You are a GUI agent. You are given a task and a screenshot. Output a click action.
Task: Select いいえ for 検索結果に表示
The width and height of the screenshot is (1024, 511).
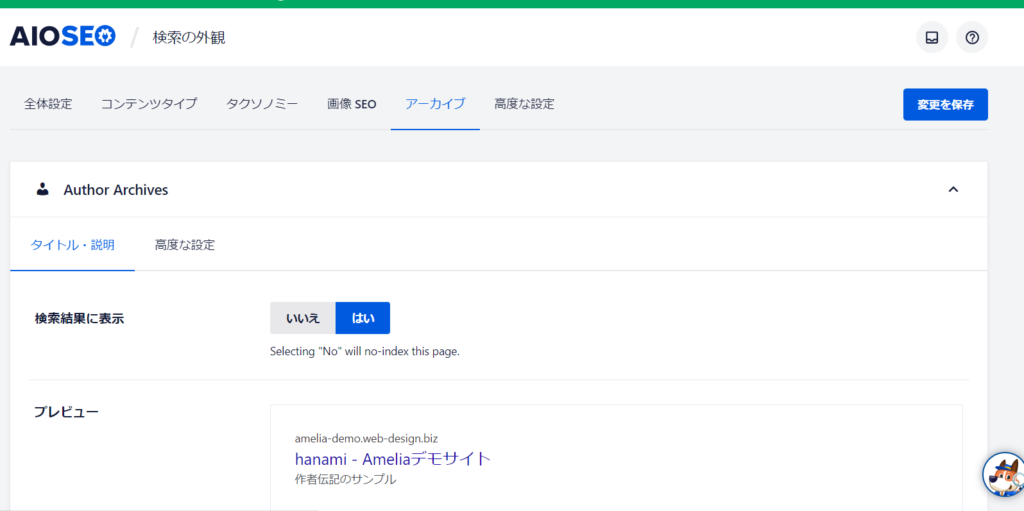[303, 318]
